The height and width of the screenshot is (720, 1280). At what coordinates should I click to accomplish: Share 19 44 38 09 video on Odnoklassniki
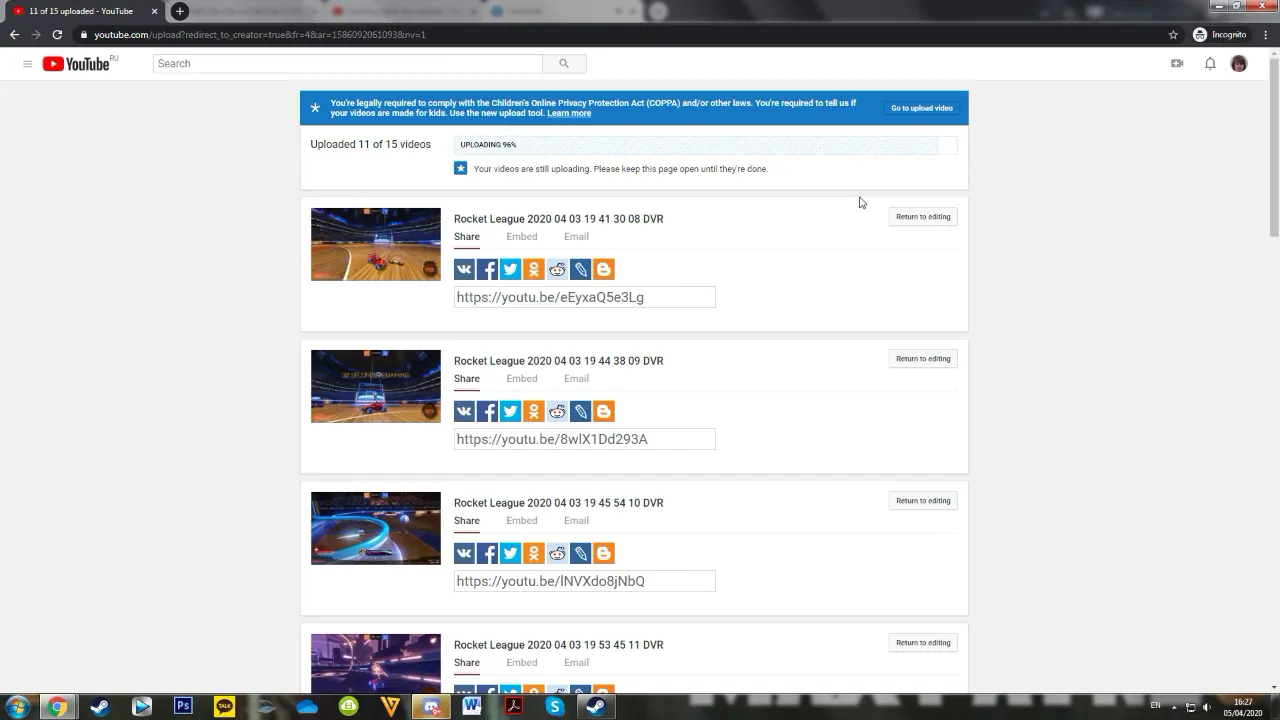point(534,411)
